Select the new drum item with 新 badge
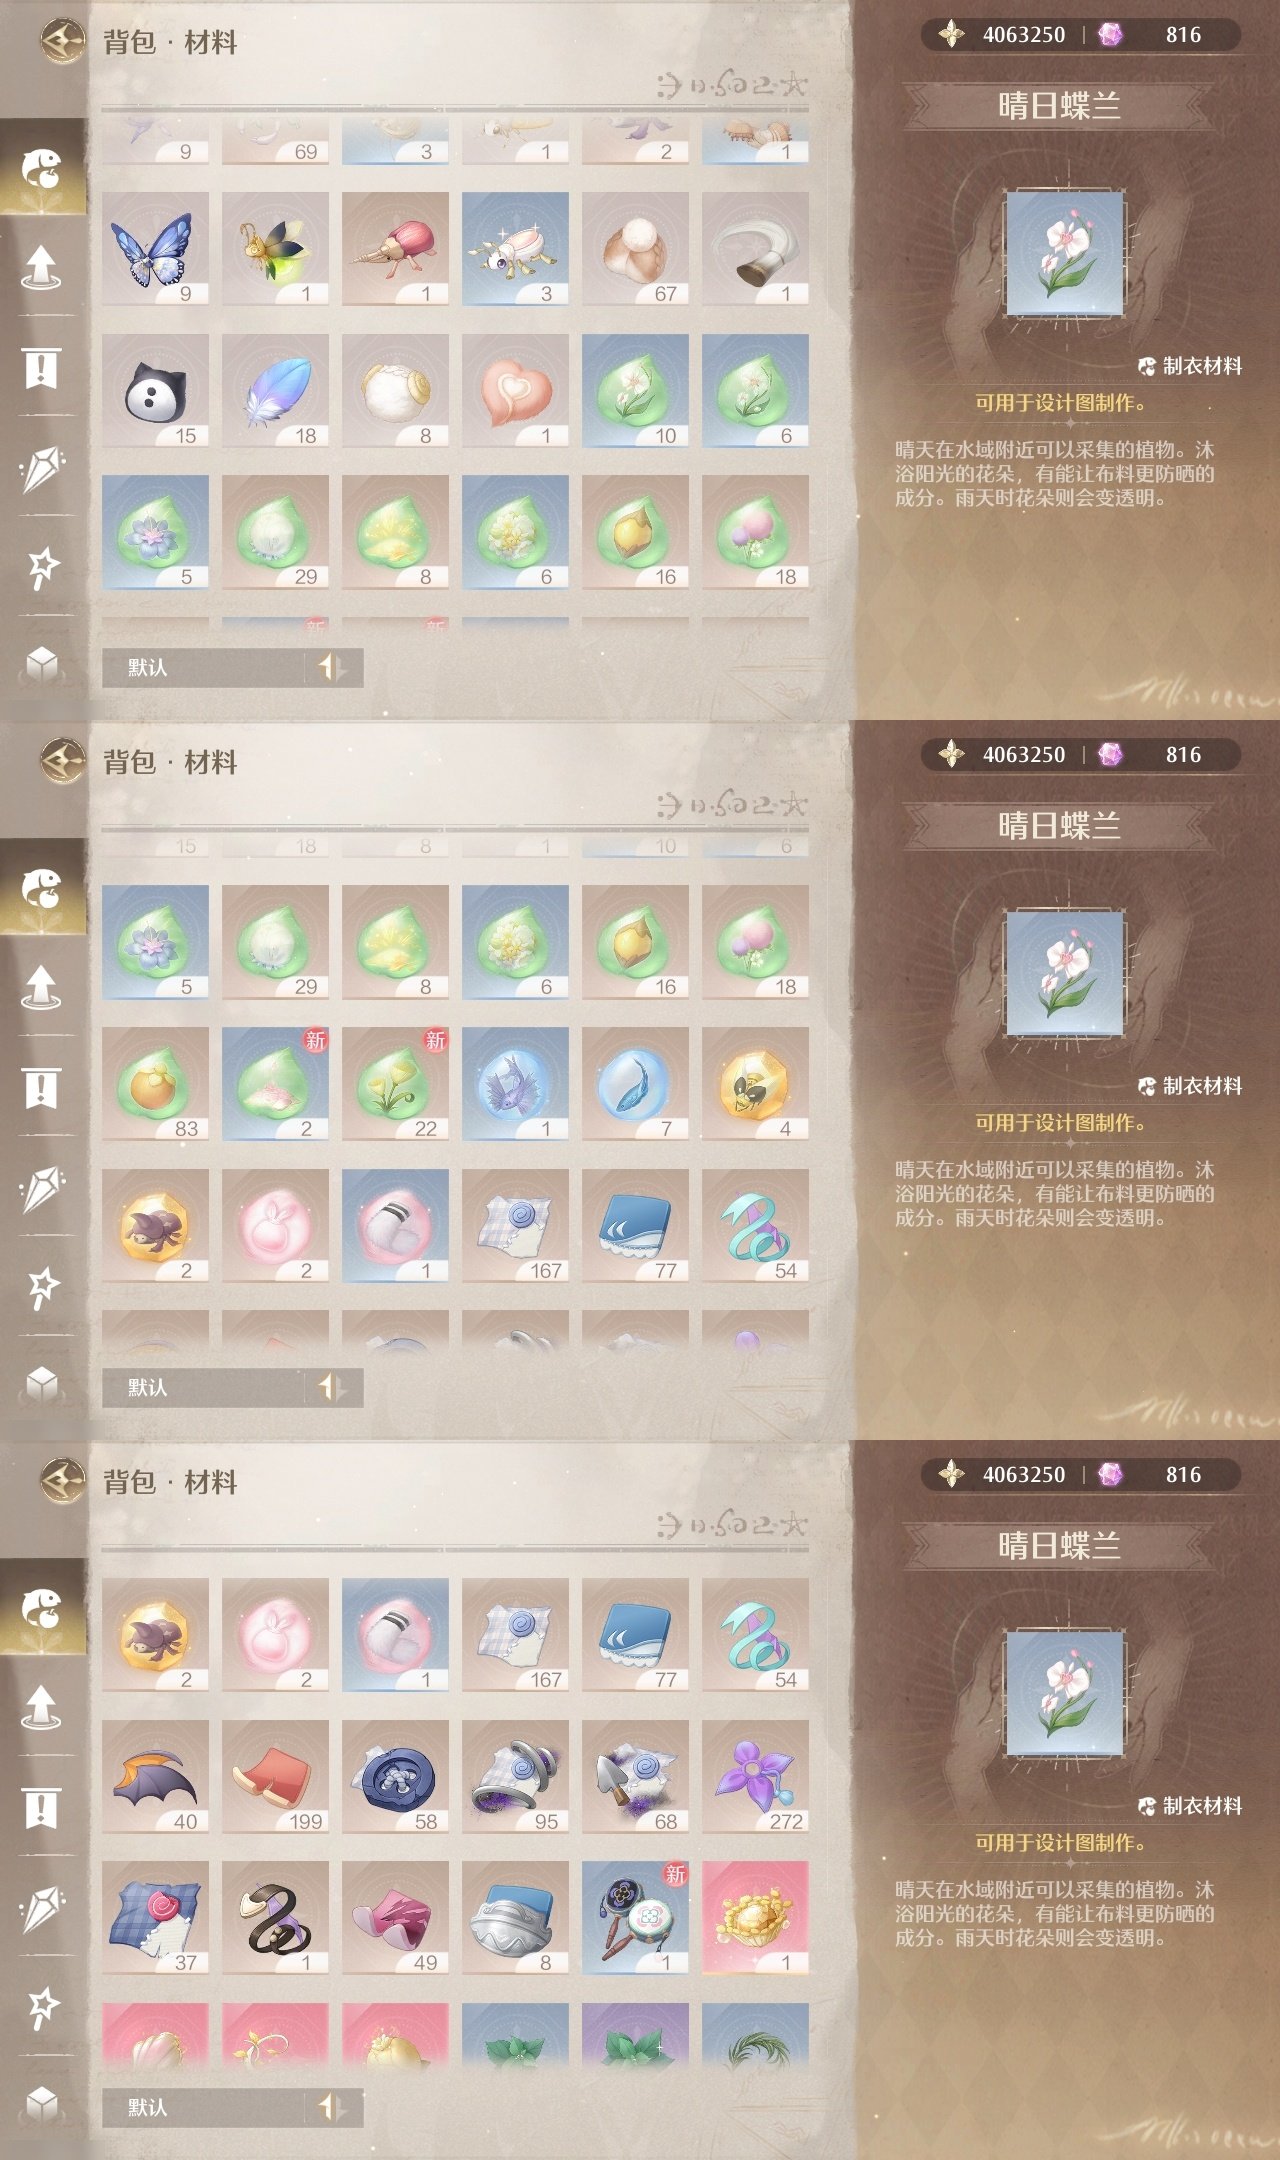The image size is (1280, 2160). coord(635,1918)
